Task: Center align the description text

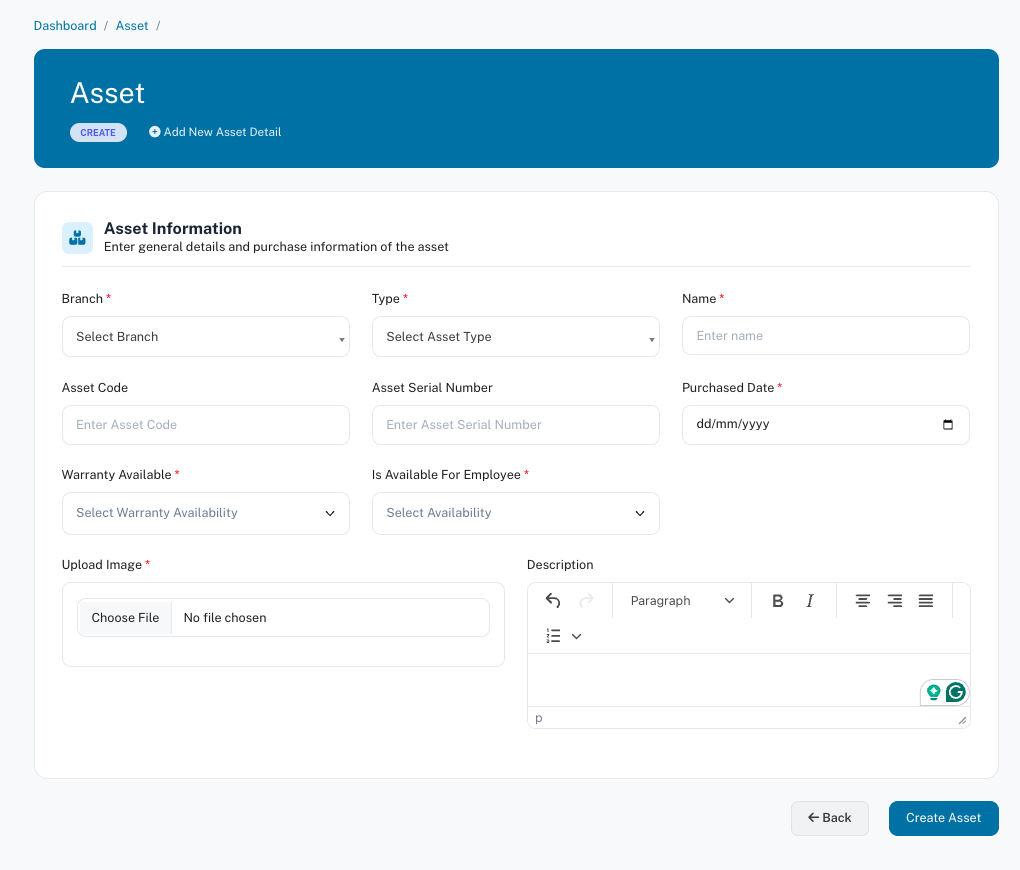Action: [x=863, y=601]
